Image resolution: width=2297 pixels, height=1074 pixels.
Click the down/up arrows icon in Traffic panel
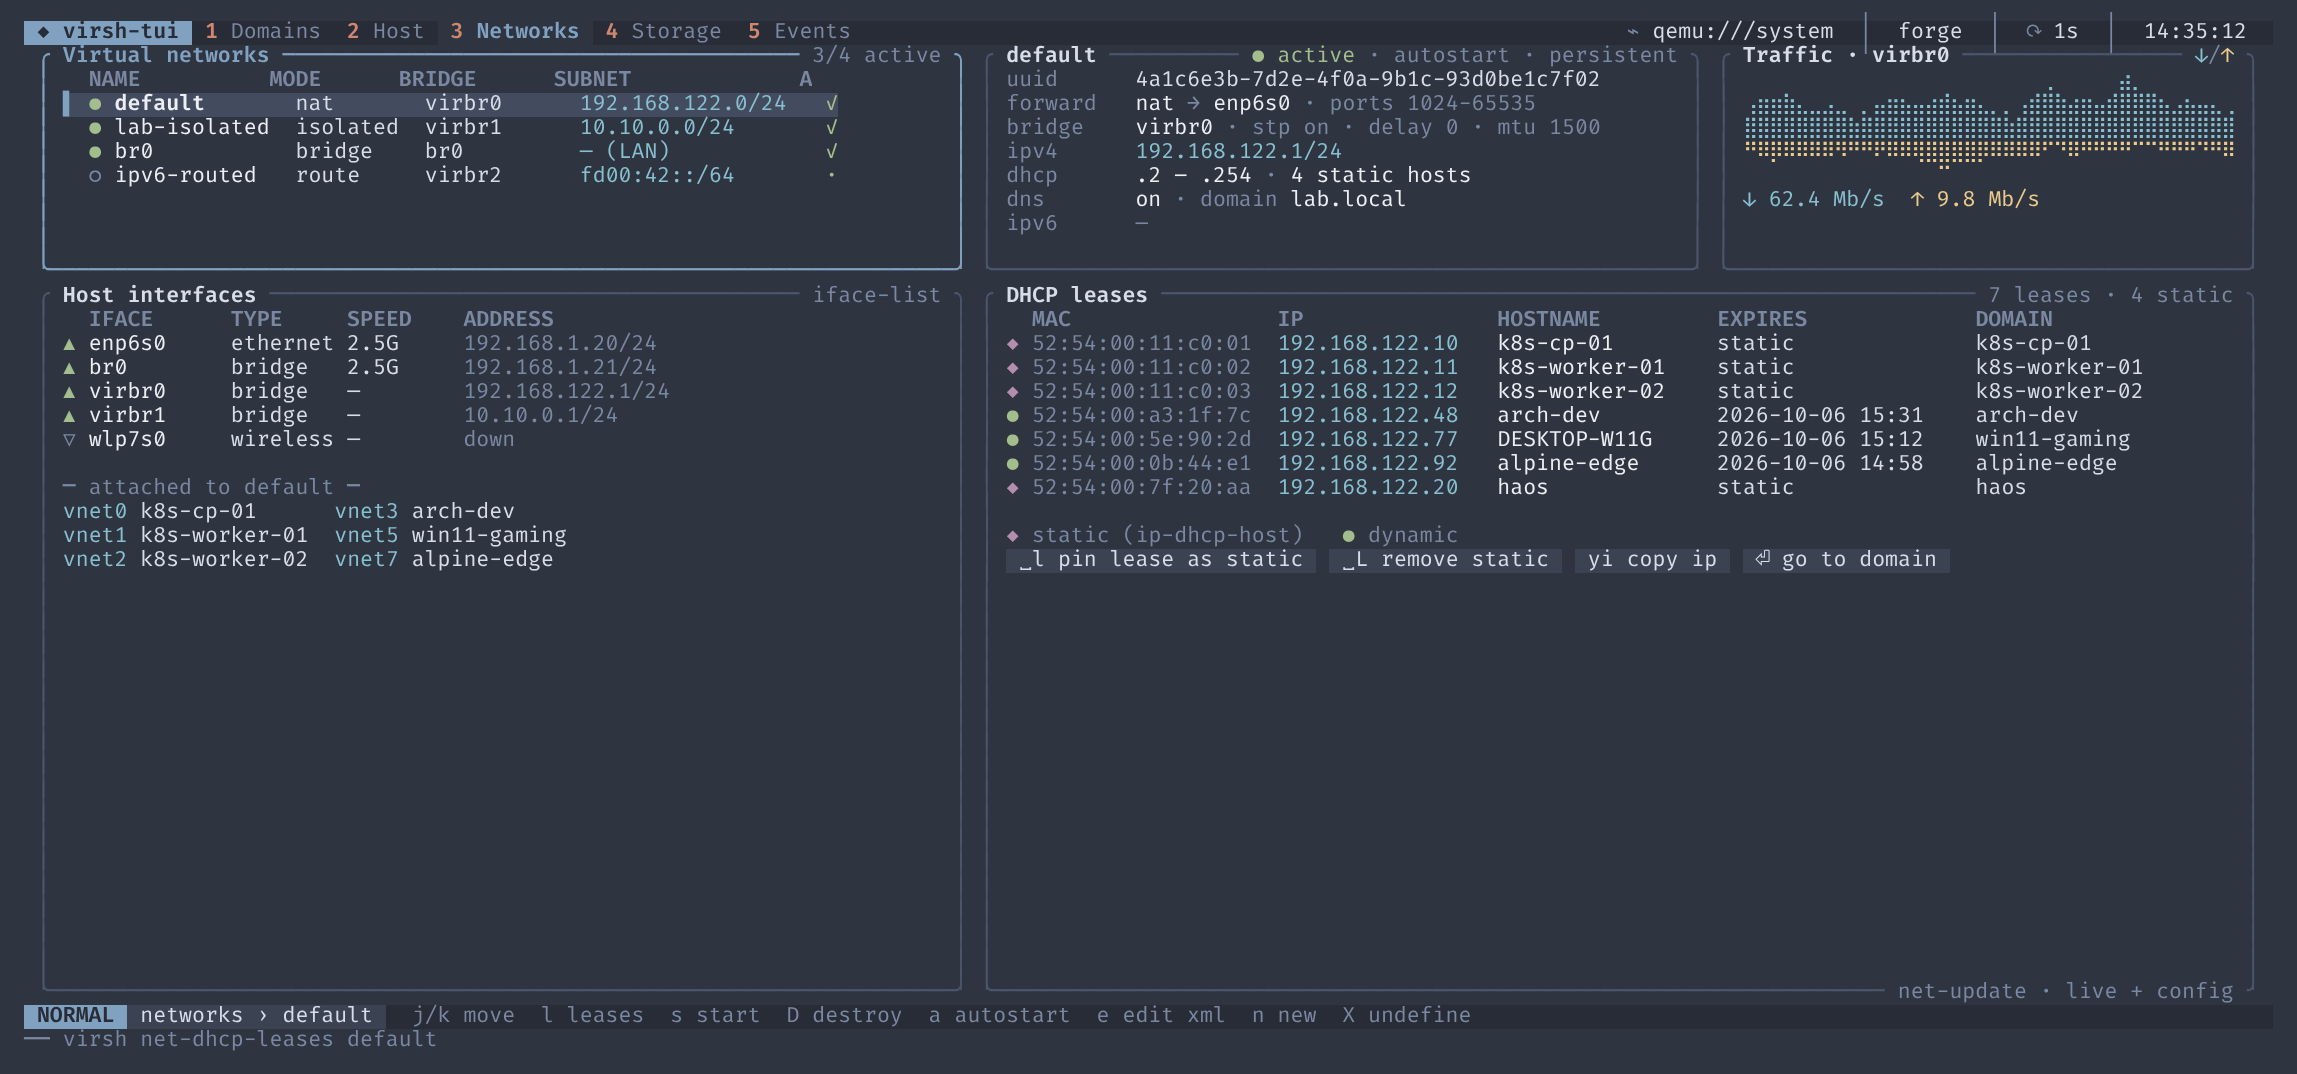[x=2214, y=55]
